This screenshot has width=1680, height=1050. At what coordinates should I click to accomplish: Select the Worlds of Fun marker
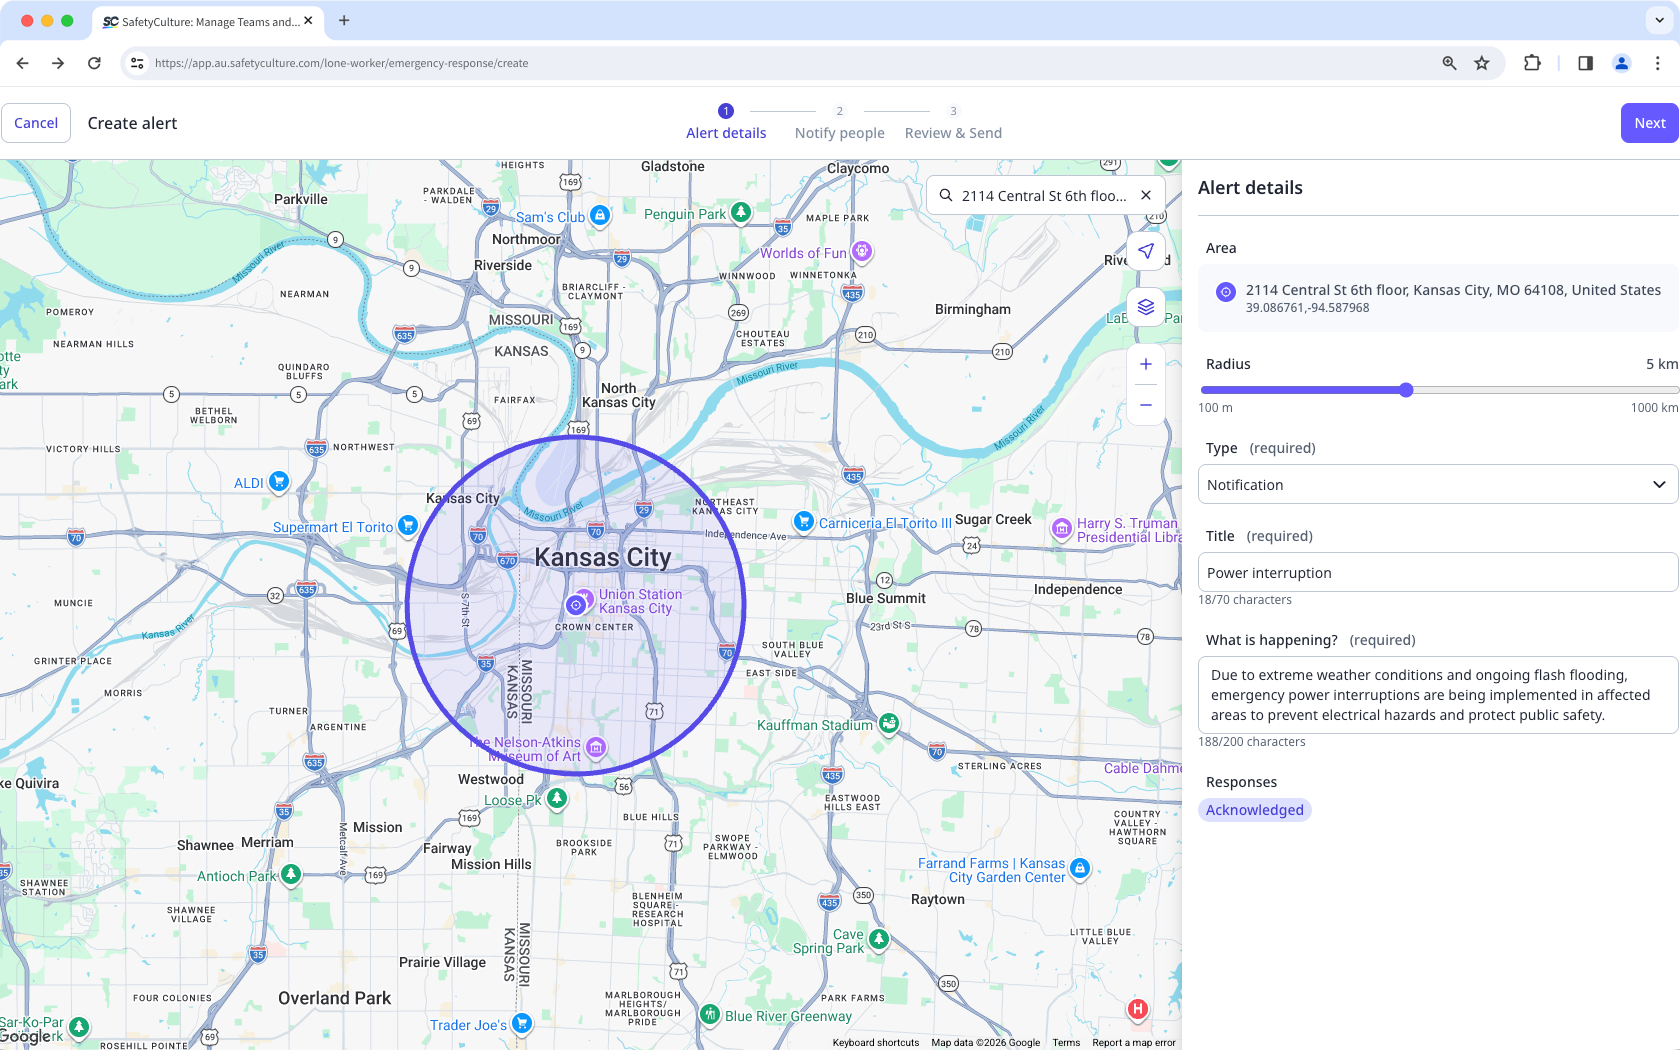pyautogui.click(x=861, y=251)
